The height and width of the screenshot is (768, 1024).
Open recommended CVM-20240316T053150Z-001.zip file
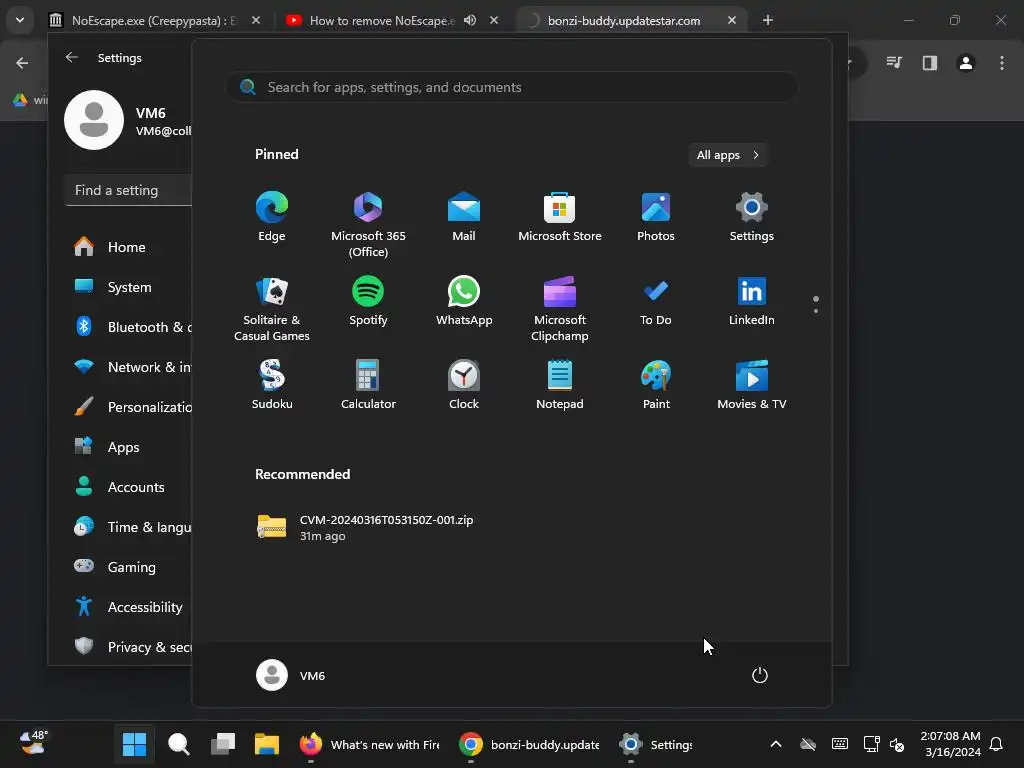tap(366, 528)
